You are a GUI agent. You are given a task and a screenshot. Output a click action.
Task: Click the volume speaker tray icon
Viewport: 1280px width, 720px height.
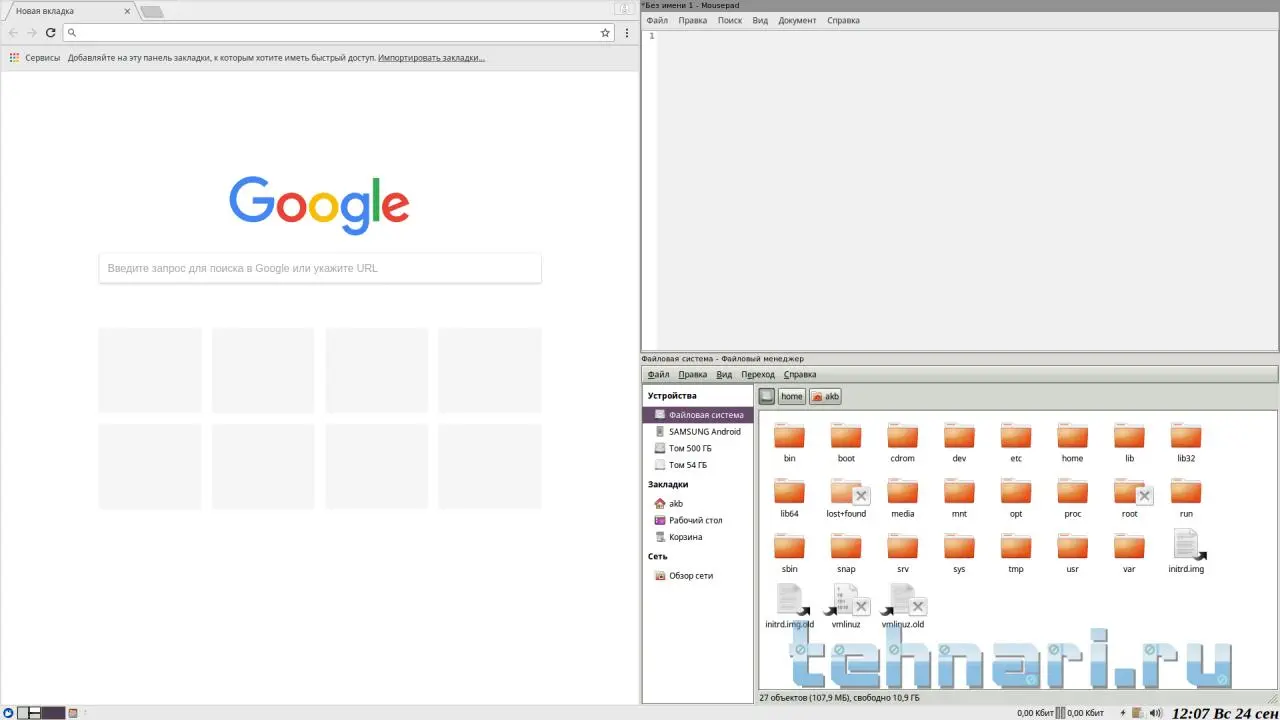pos(1155,713)
